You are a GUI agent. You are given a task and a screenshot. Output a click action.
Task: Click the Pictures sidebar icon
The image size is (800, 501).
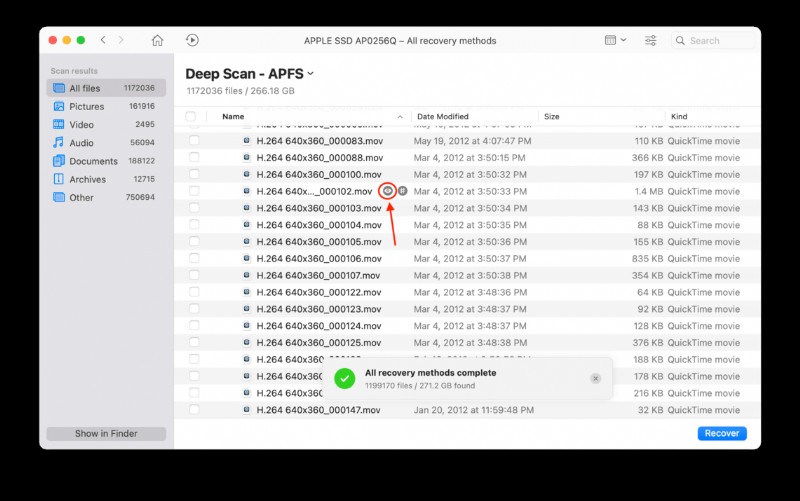click(x=59, y=106)
